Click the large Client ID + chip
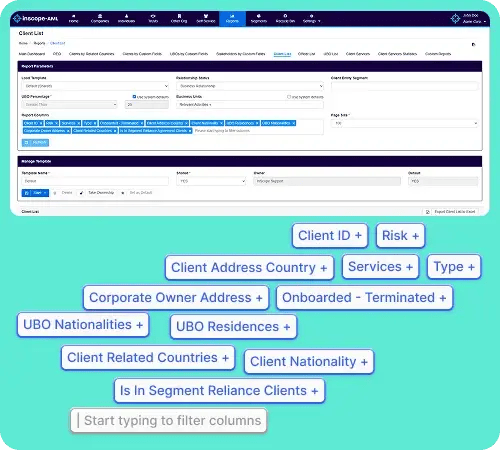The height and width of the screenshot is (450, 500). (x=330, y=236)
